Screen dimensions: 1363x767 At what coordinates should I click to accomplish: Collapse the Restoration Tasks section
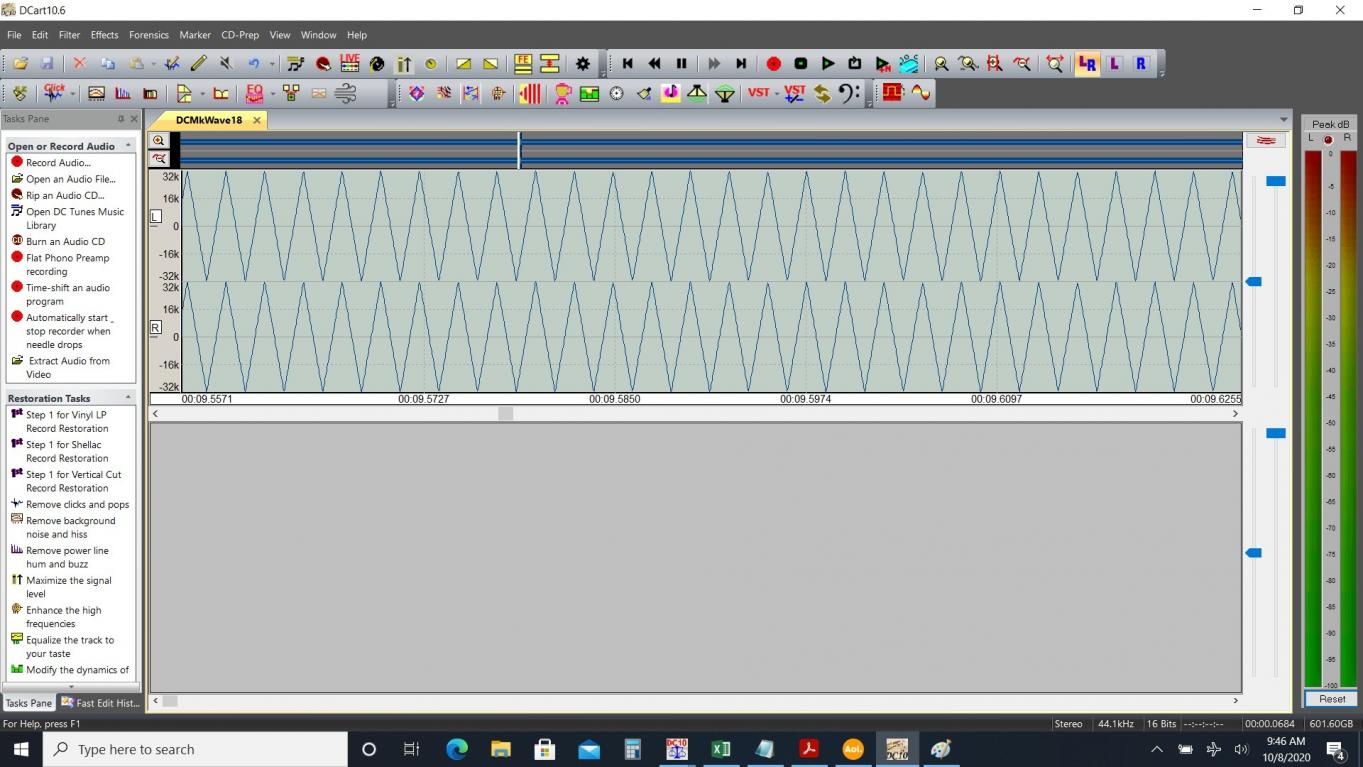coord(128,398)
